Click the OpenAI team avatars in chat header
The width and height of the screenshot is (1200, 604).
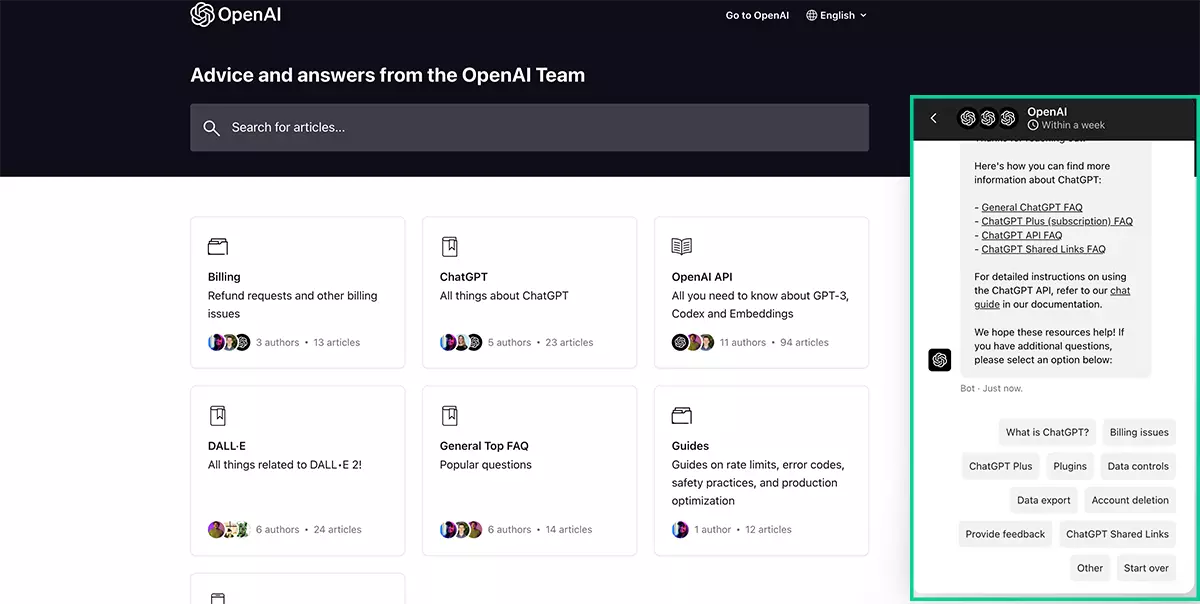[x=987, y=118]
